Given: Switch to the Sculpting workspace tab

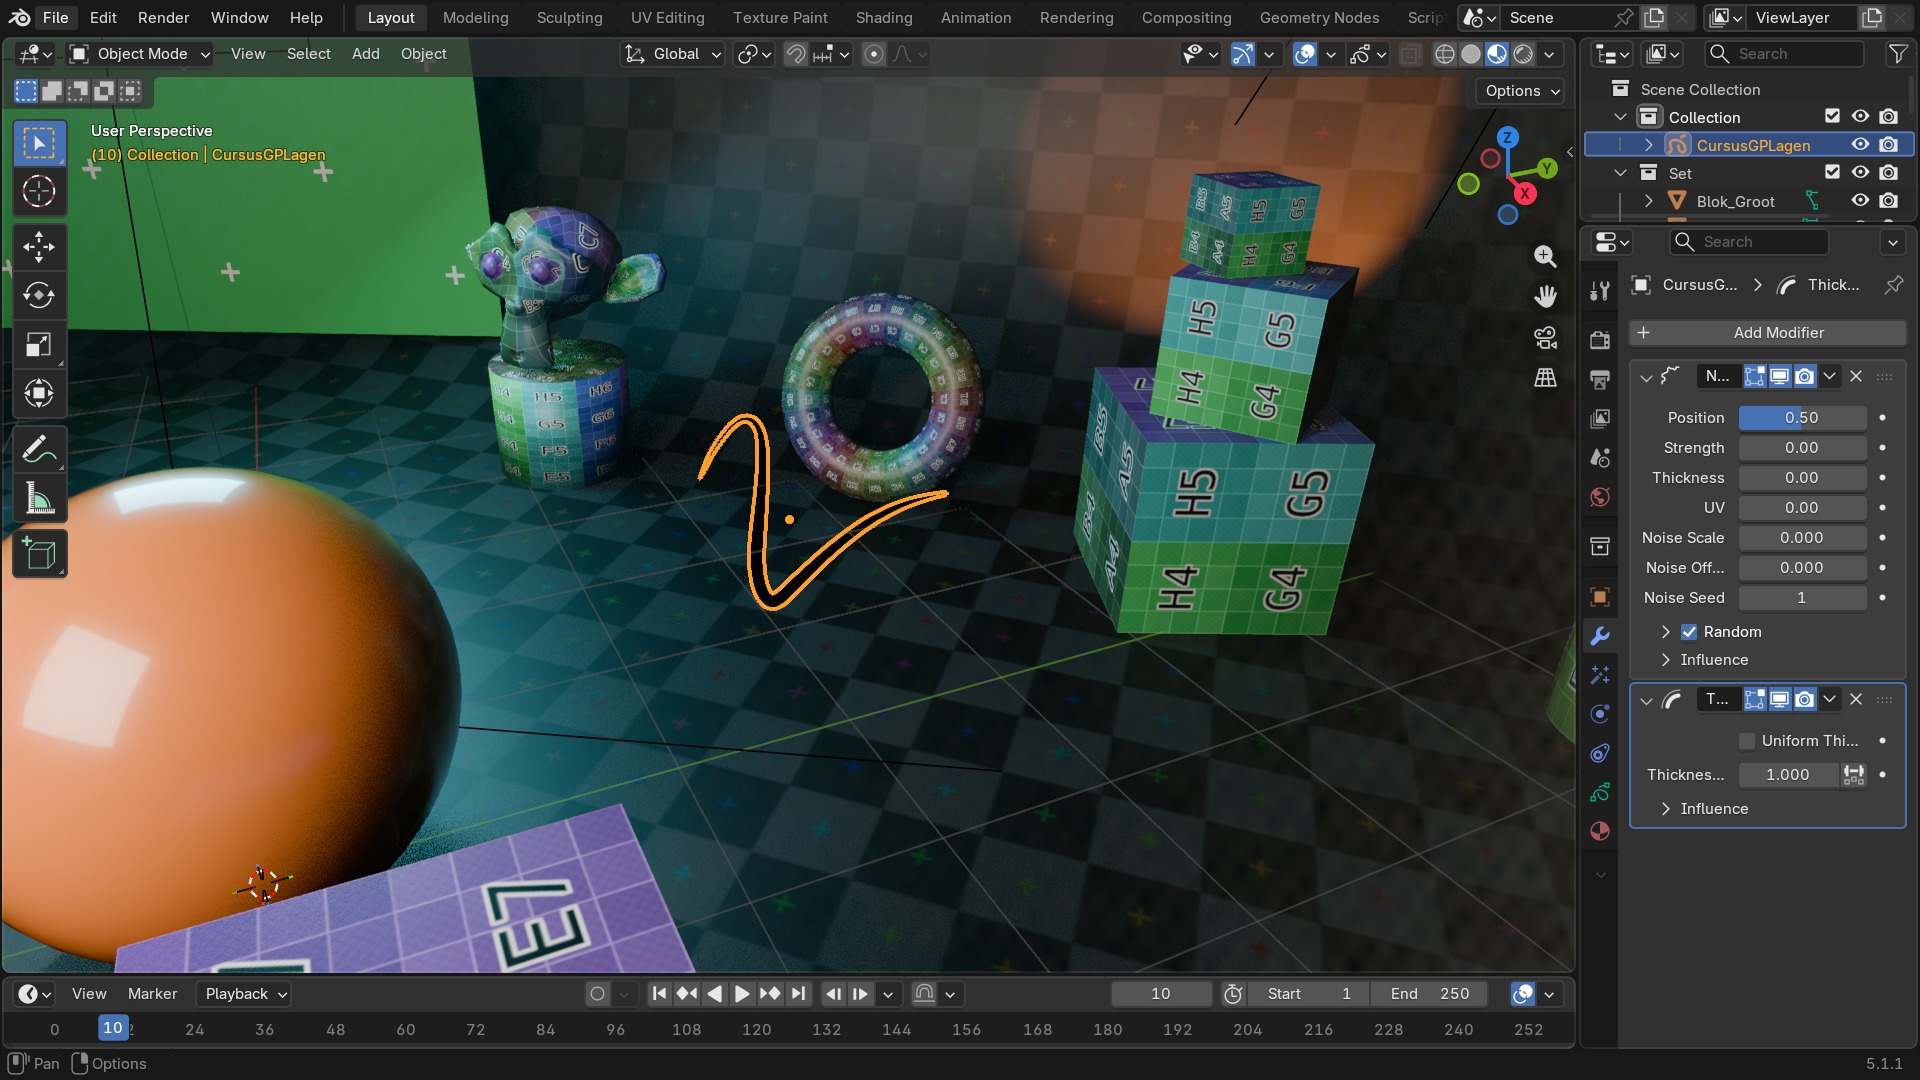Looking at the screenshot, I should pos(569,17).
